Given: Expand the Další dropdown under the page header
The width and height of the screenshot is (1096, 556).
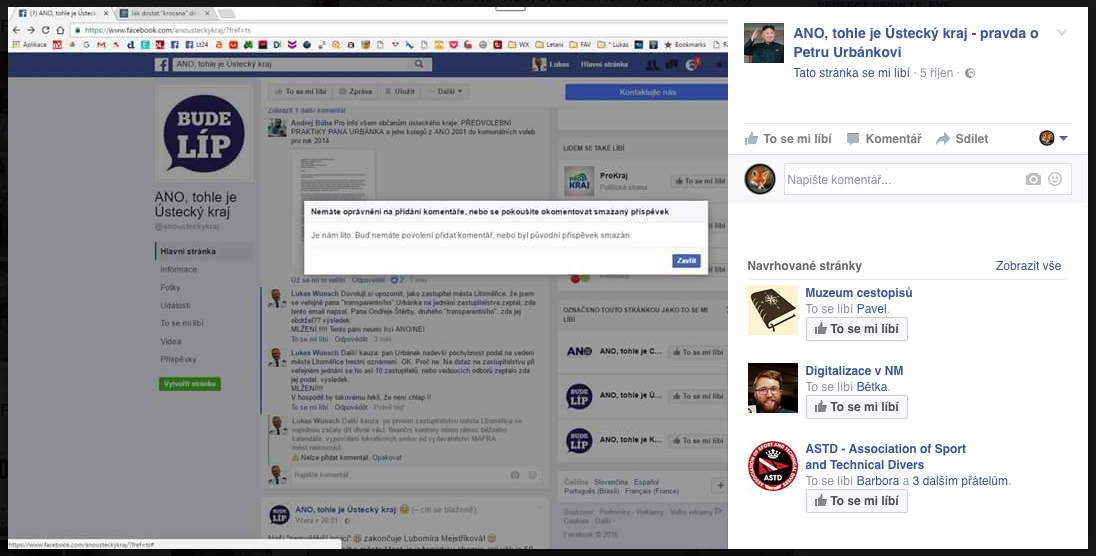Looking at the screenshot, I should (446, 92).
